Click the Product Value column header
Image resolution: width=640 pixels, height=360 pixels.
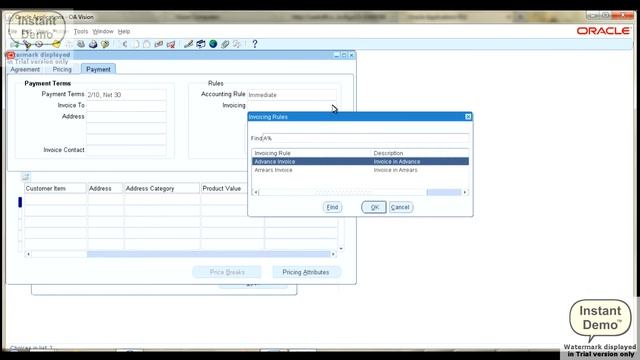pos(233,189)
